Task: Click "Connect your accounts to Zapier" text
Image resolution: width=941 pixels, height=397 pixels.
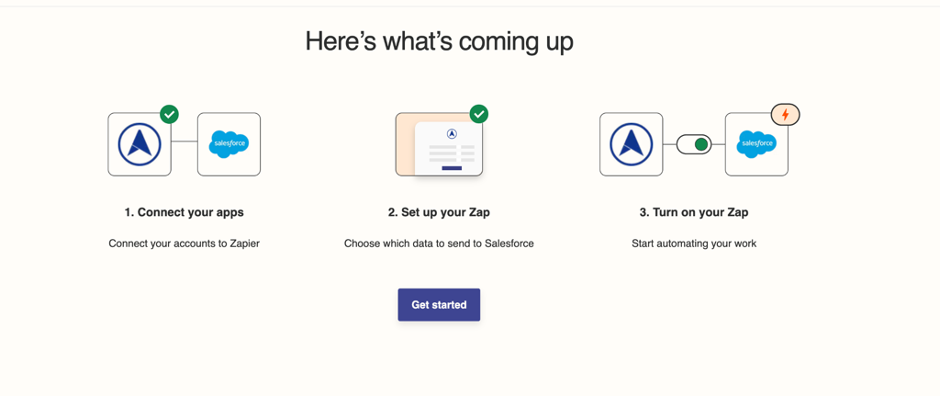Action: pos(184,244)
